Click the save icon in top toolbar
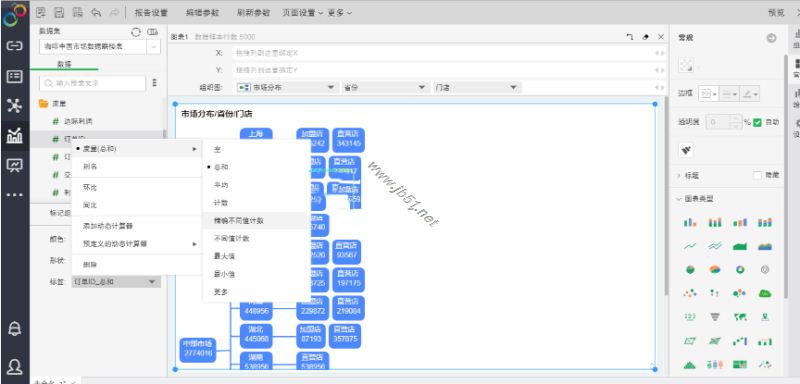The image size is (800, 384). coord(59,13)
